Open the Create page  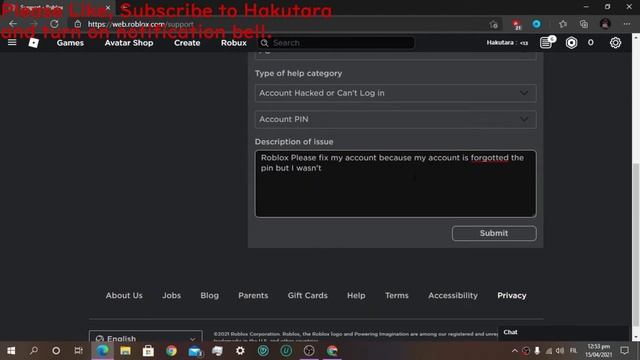(x=187, y=43)
